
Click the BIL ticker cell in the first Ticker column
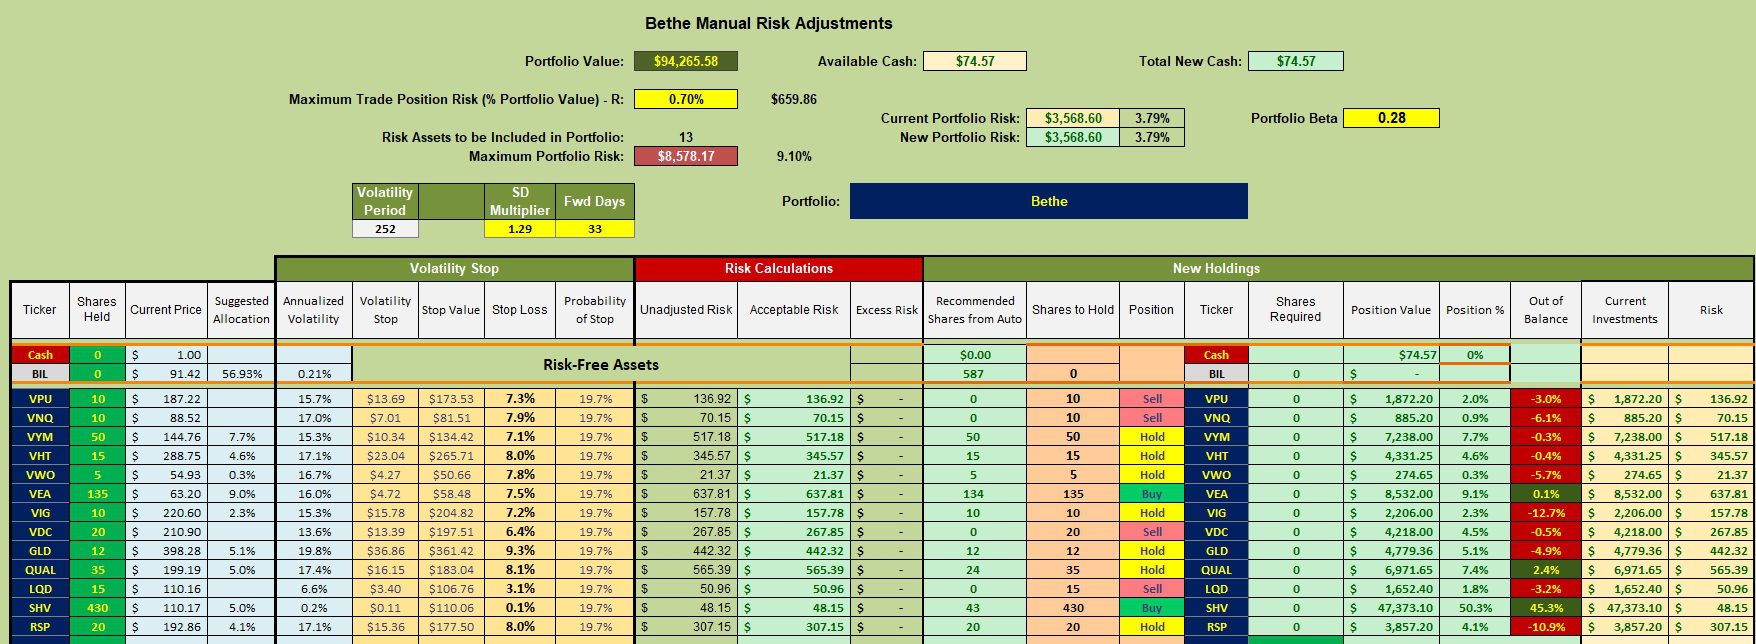coord(40,374)
